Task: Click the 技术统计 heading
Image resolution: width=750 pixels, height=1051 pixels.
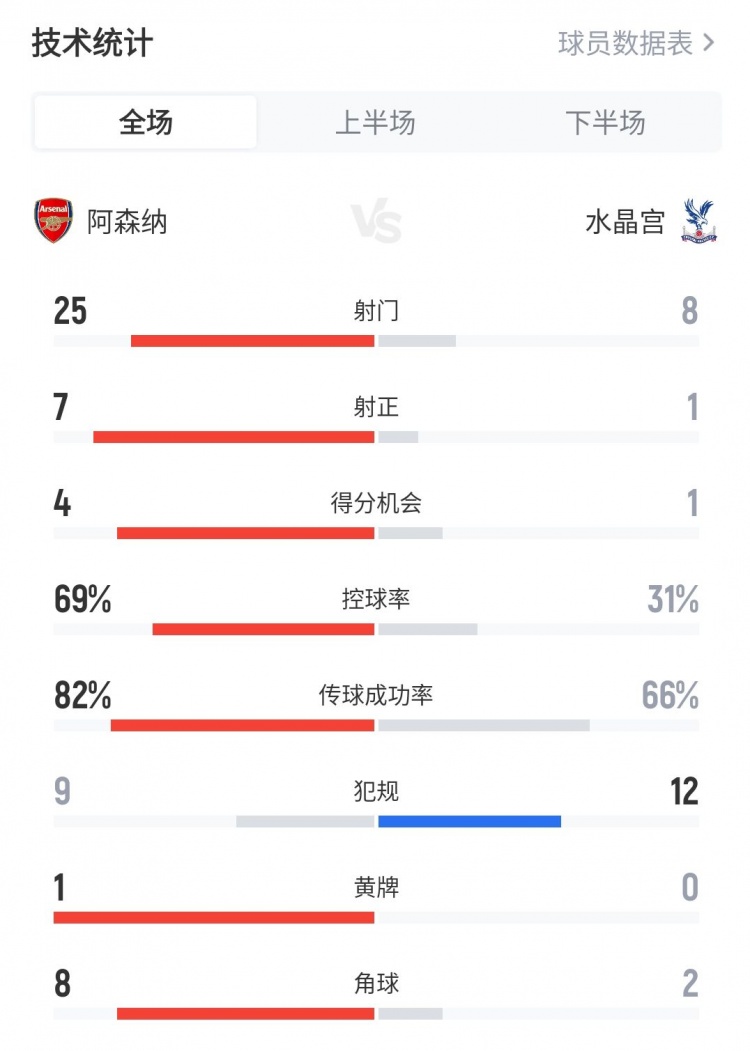Action: click(92, 44)
